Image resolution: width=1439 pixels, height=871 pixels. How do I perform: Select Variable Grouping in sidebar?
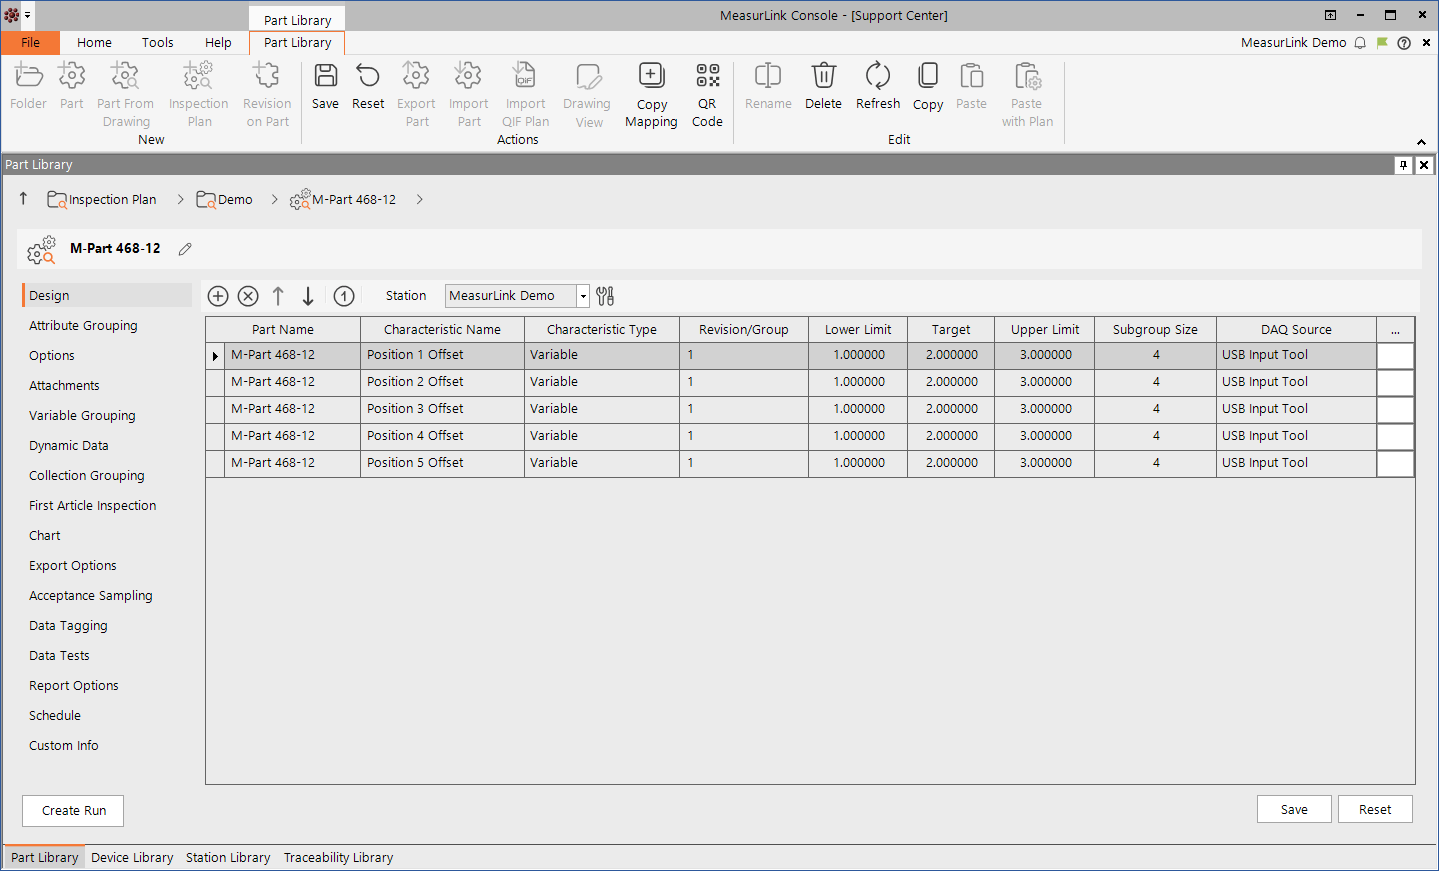(82, 416)
